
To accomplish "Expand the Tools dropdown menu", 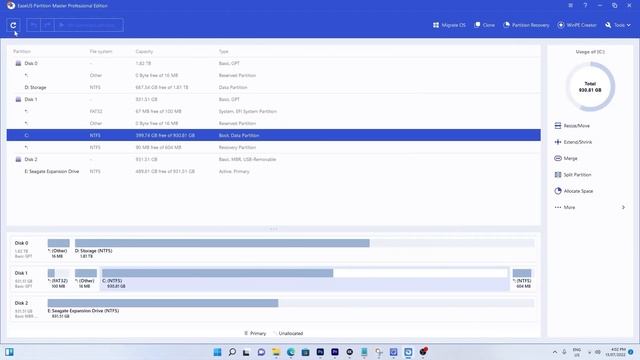I will [618, 25].
